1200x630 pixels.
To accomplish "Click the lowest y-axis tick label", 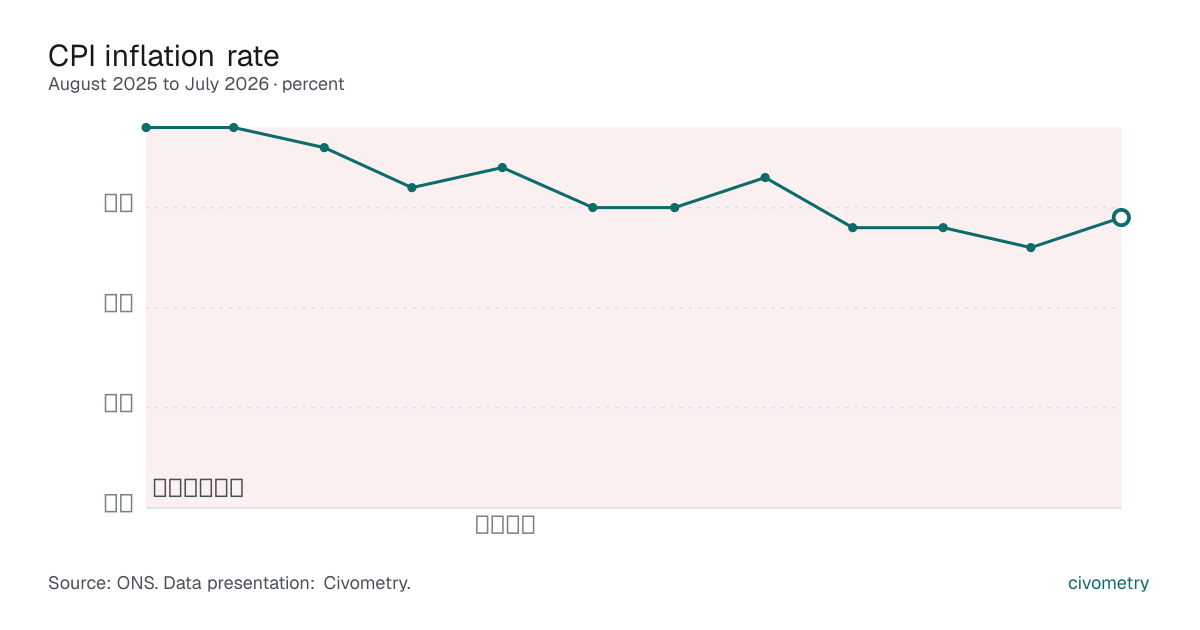I will pos(119,503).
